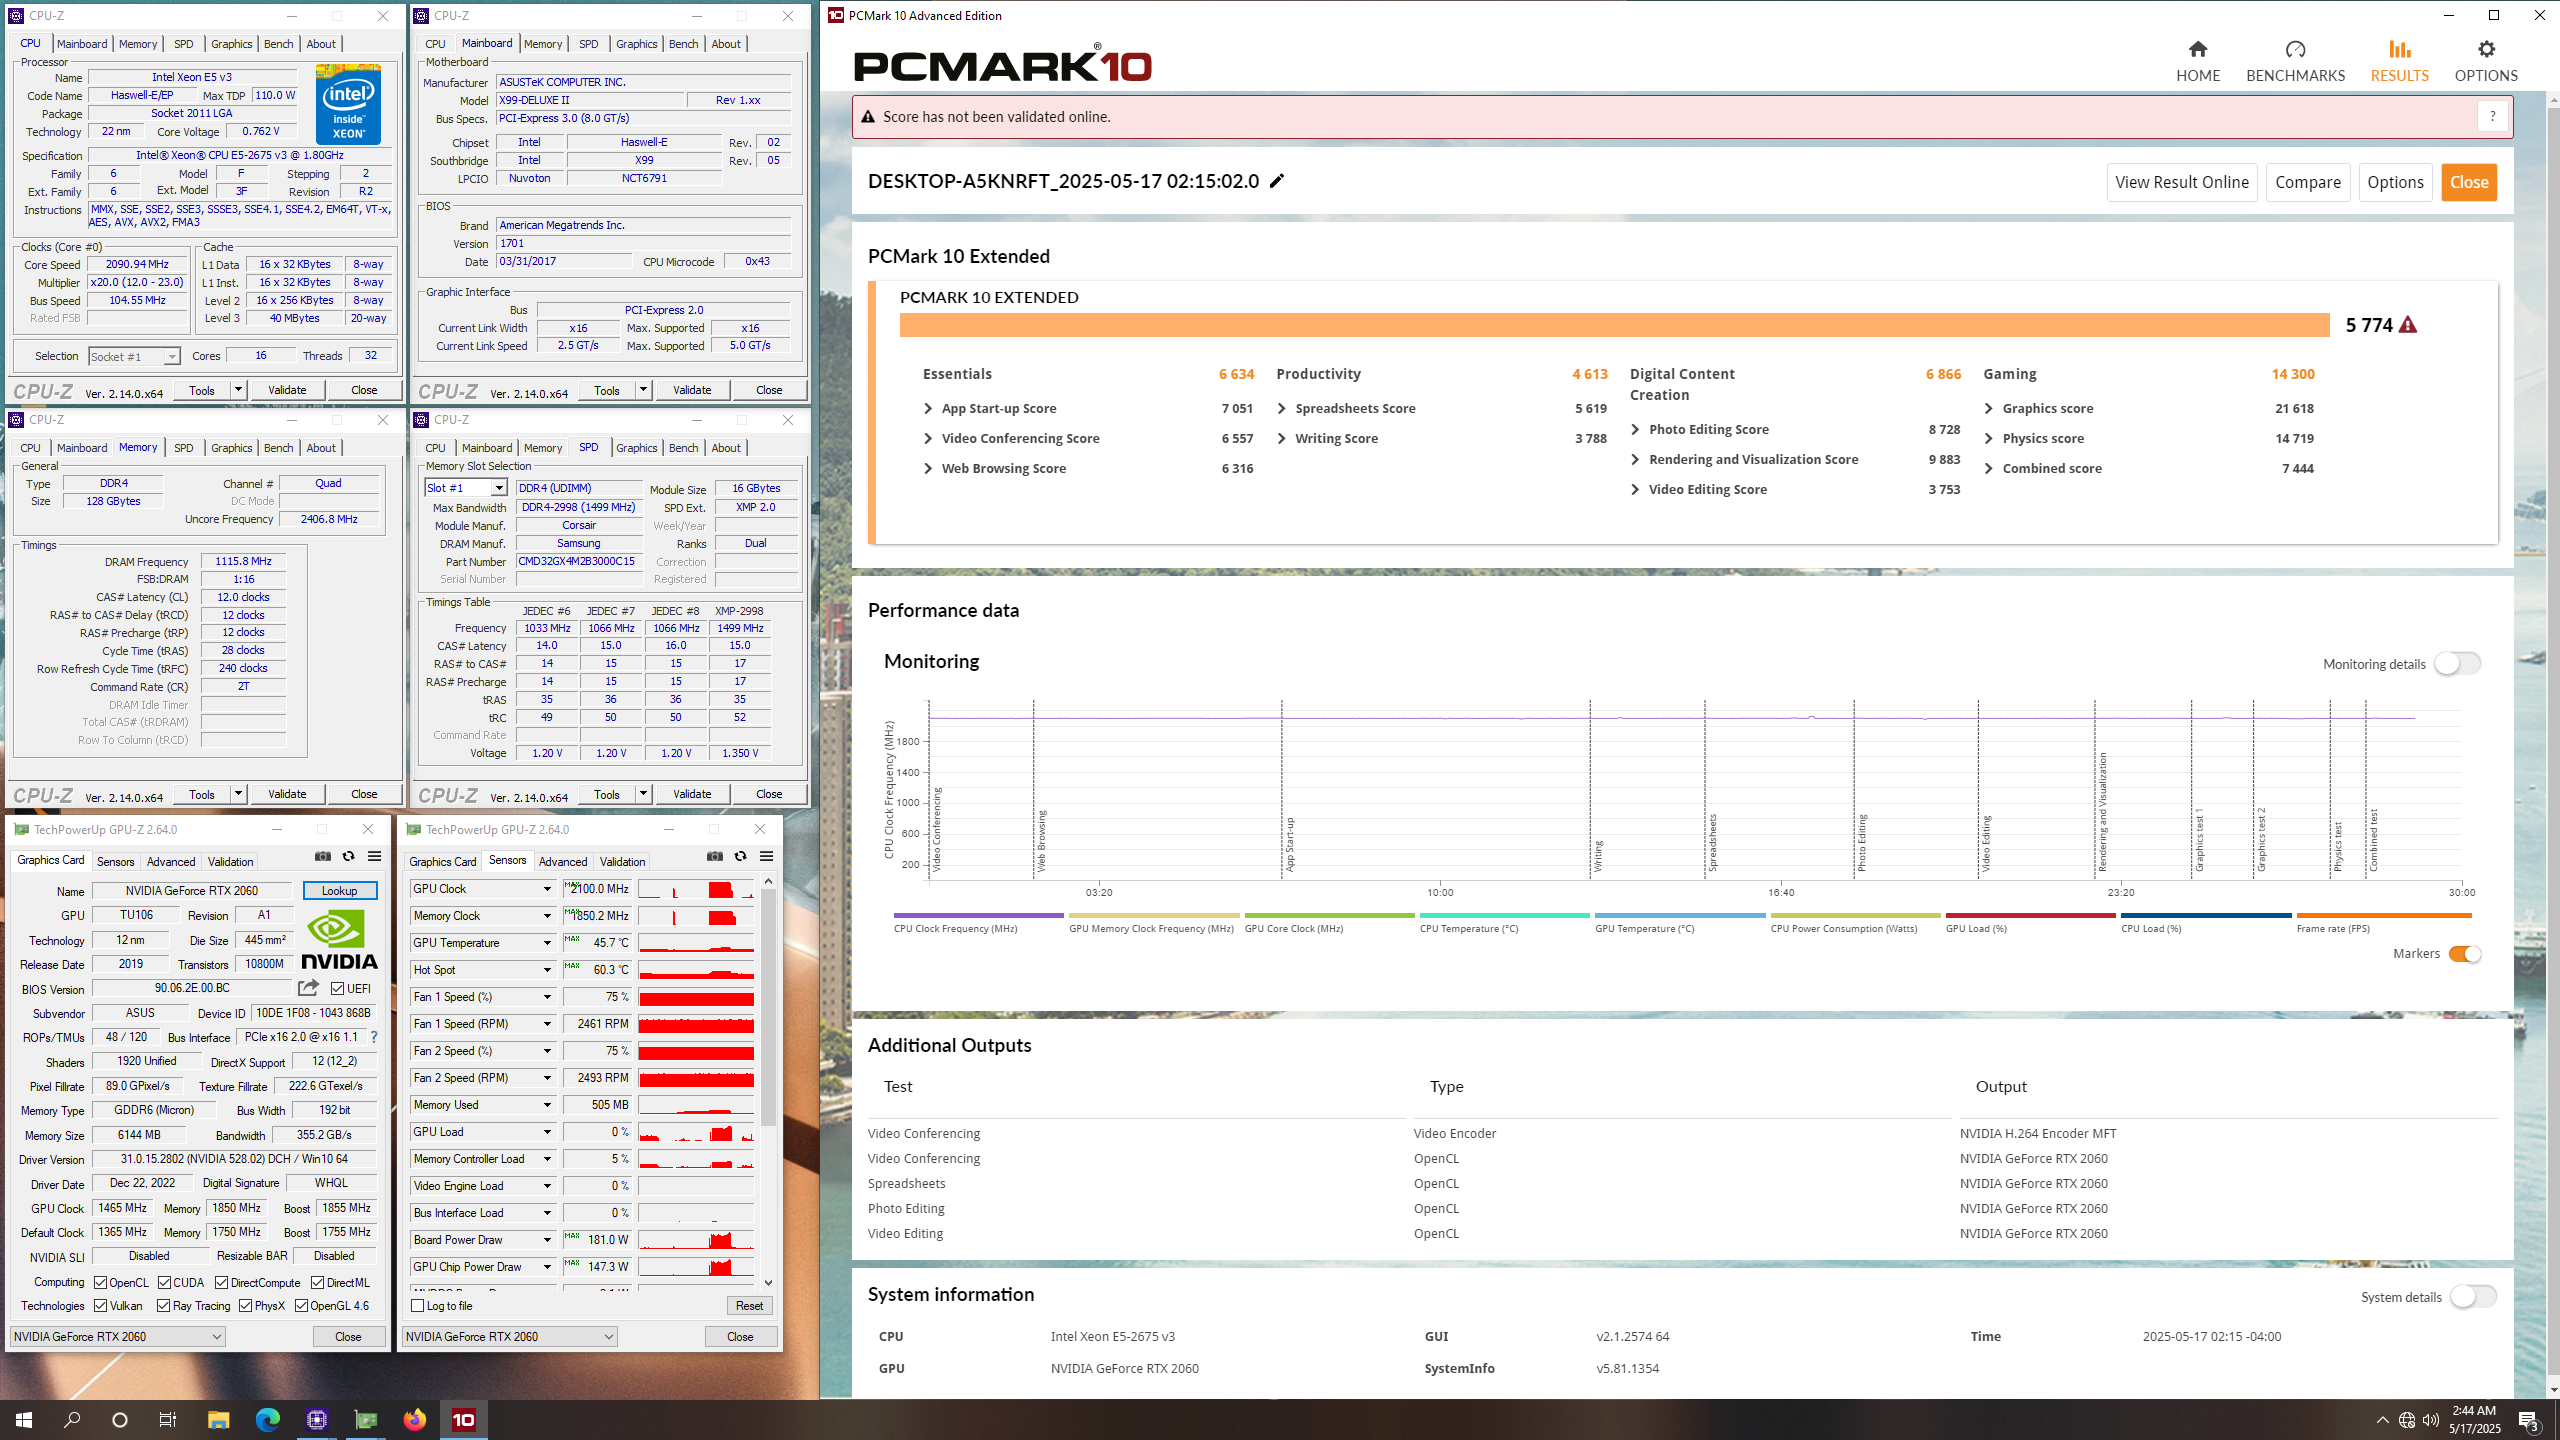Open Advanced tab in the GPU-Z Graphics Card window

coord(171,862)
